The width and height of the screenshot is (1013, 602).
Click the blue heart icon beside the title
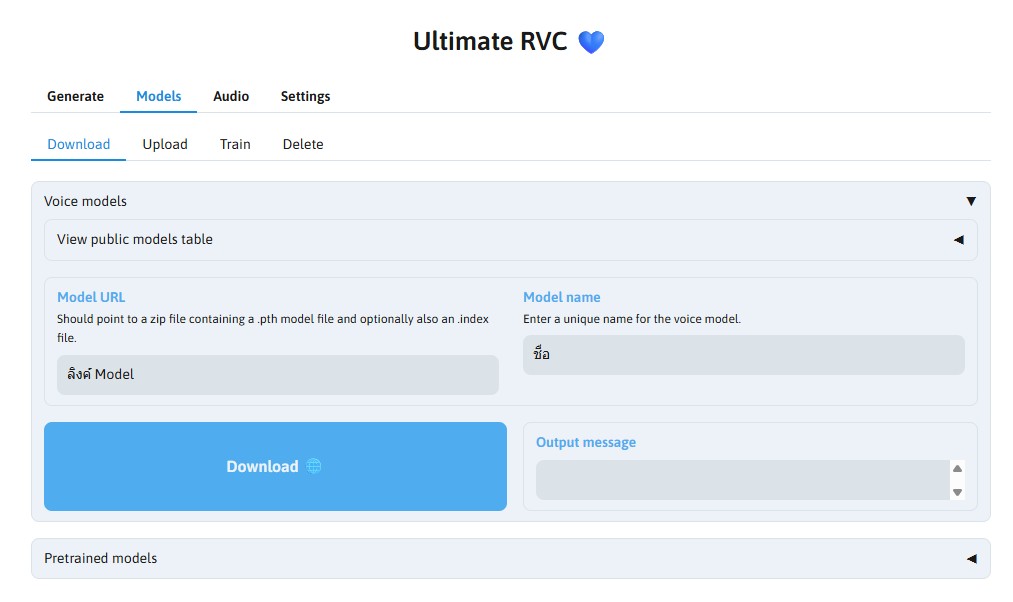click(x=591, y=42)
